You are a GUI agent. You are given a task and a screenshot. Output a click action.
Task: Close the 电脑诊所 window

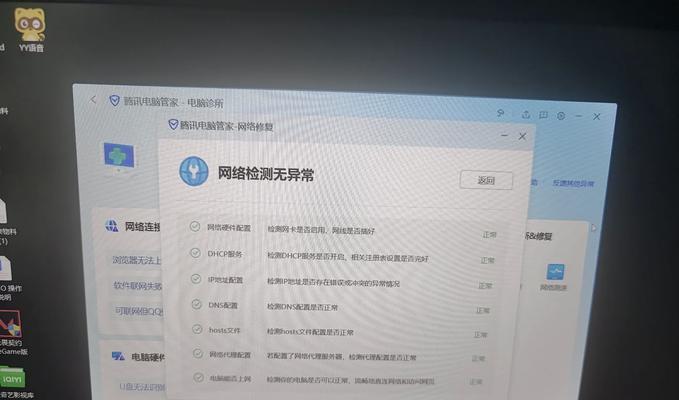(597, 116)
